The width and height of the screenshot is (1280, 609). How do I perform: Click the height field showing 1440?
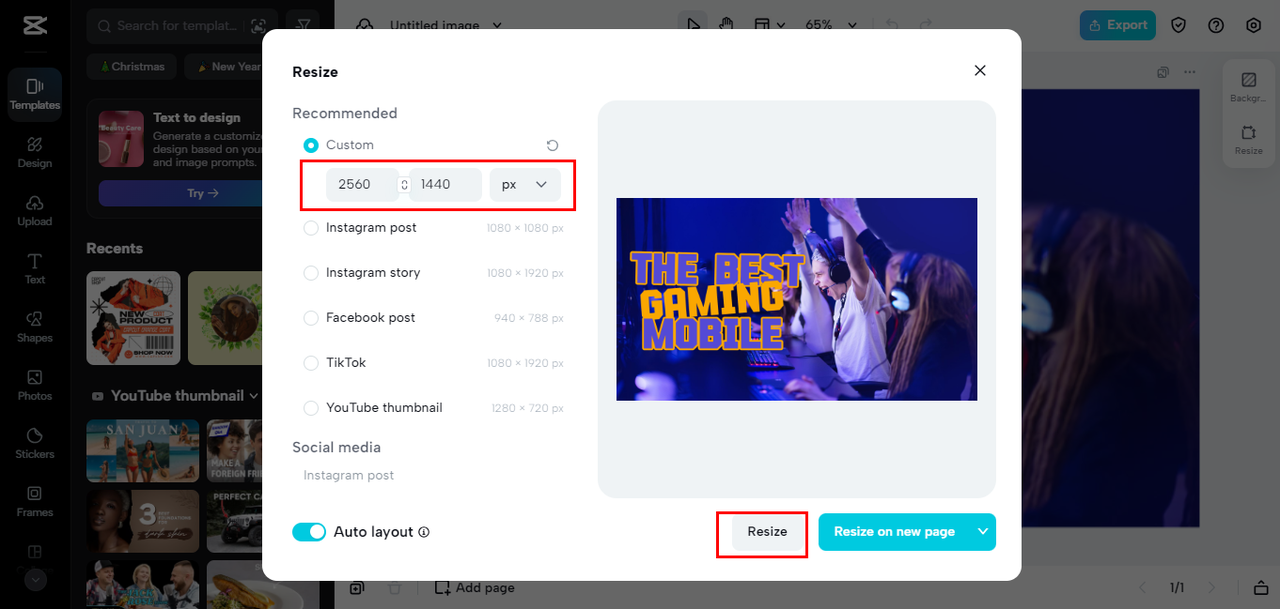[445, 184]
